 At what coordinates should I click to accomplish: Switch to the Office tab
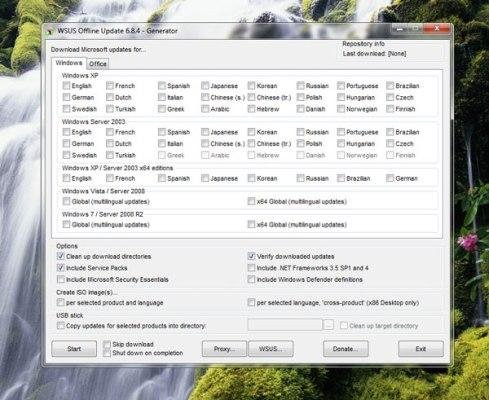pos(98,64)
